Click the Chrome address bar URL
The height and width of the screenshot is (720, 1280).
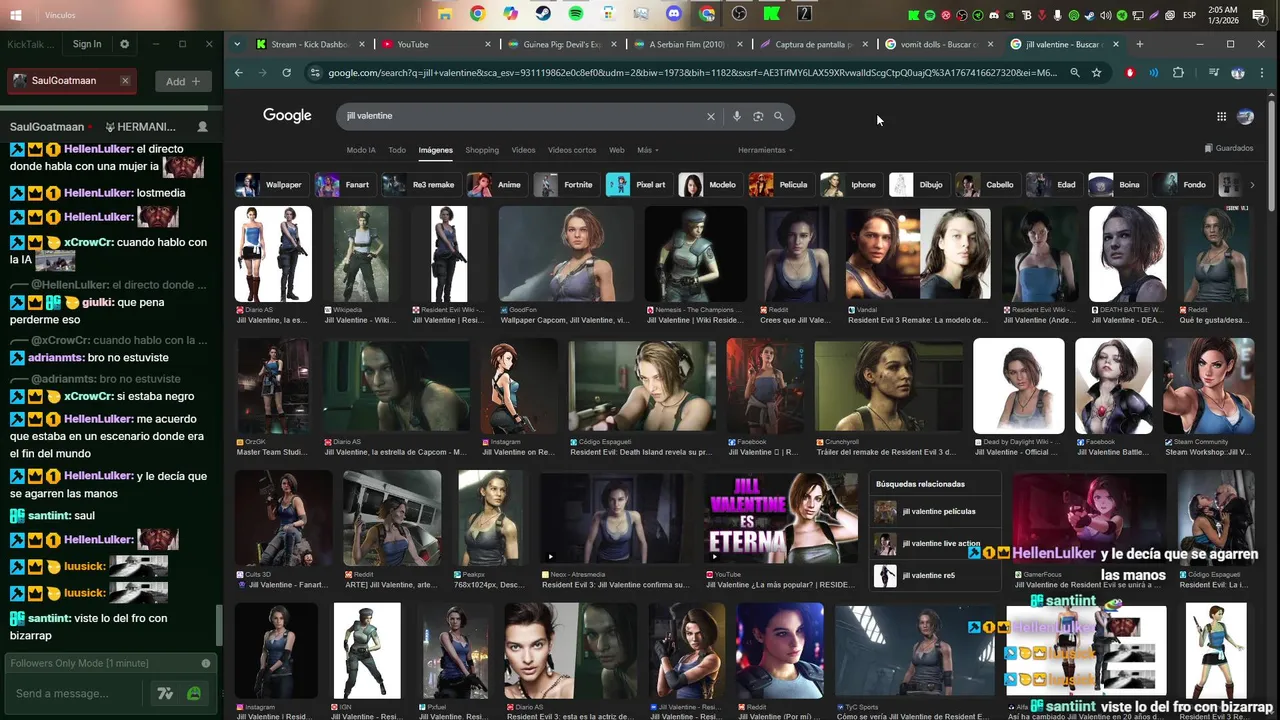[x=692, y=73]
